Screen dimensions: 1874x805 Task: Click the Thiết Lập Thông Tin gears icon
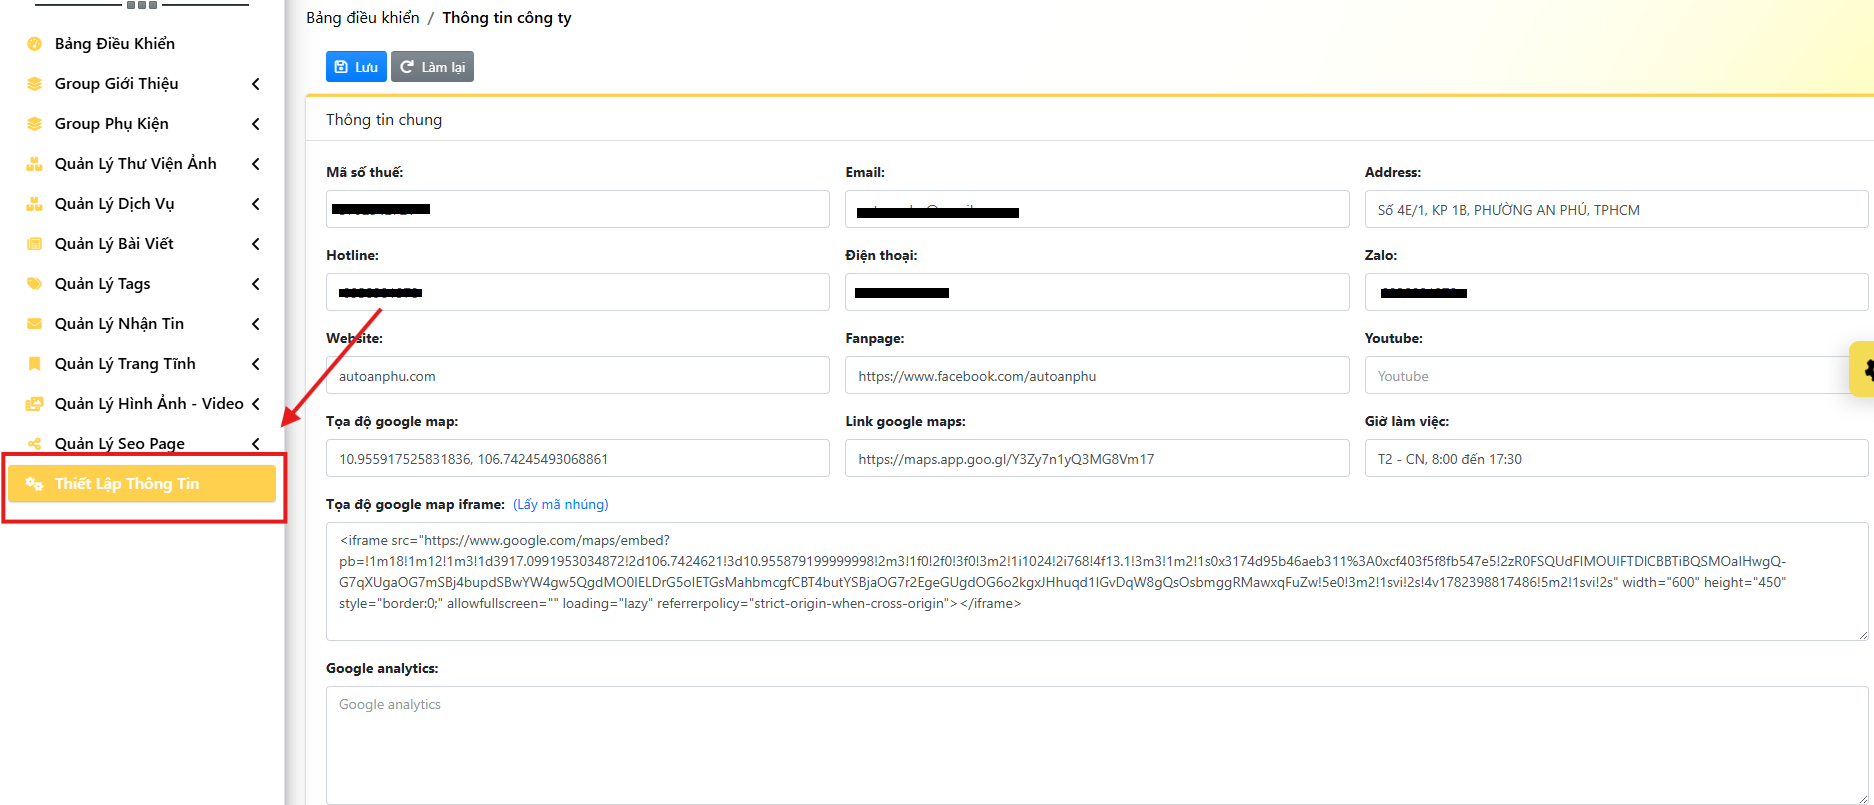point(34,484)
